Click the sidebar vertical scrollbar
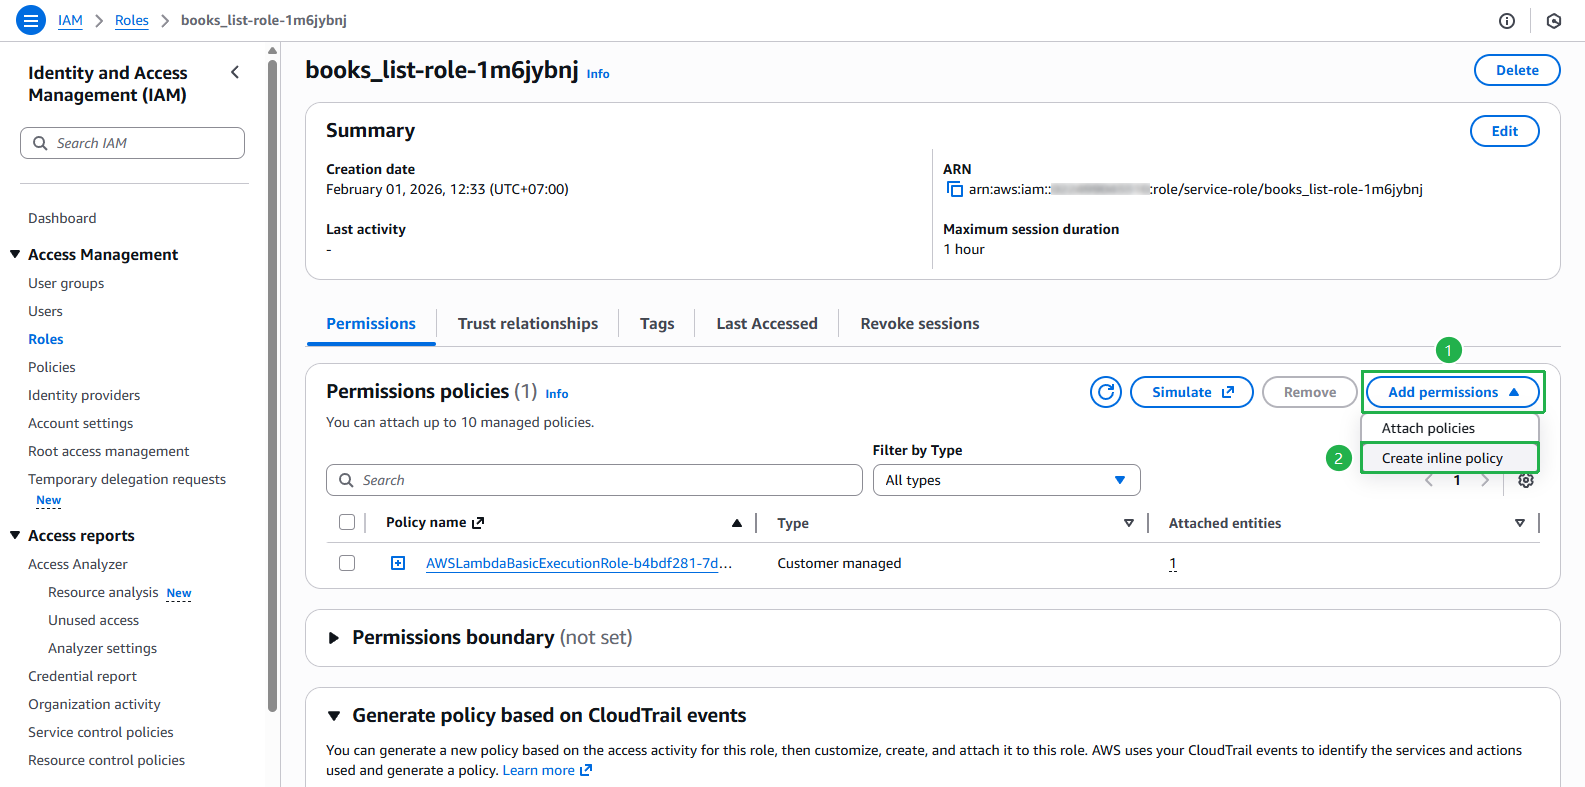The width and height of the screenshot is (1585, 787). pos(272,385)
